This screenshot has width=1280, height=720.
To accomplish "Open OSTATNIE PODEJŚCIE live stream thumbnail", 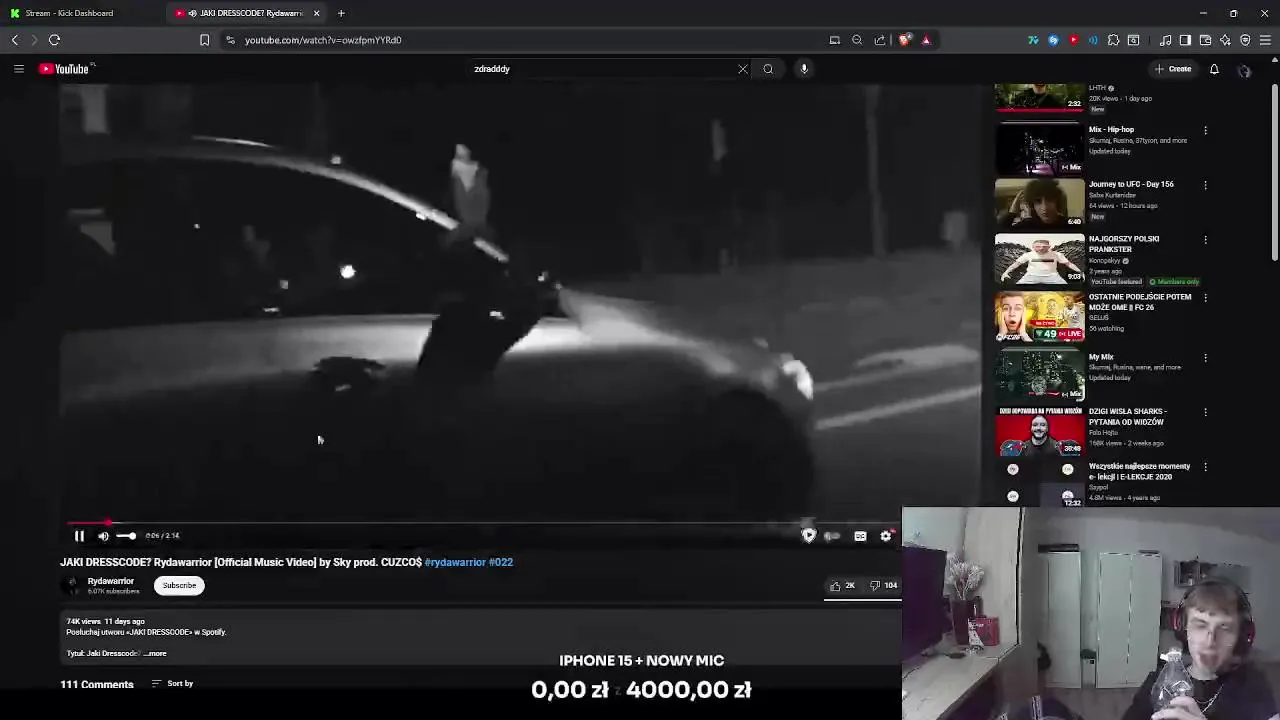I will [x=1039, y=316].
